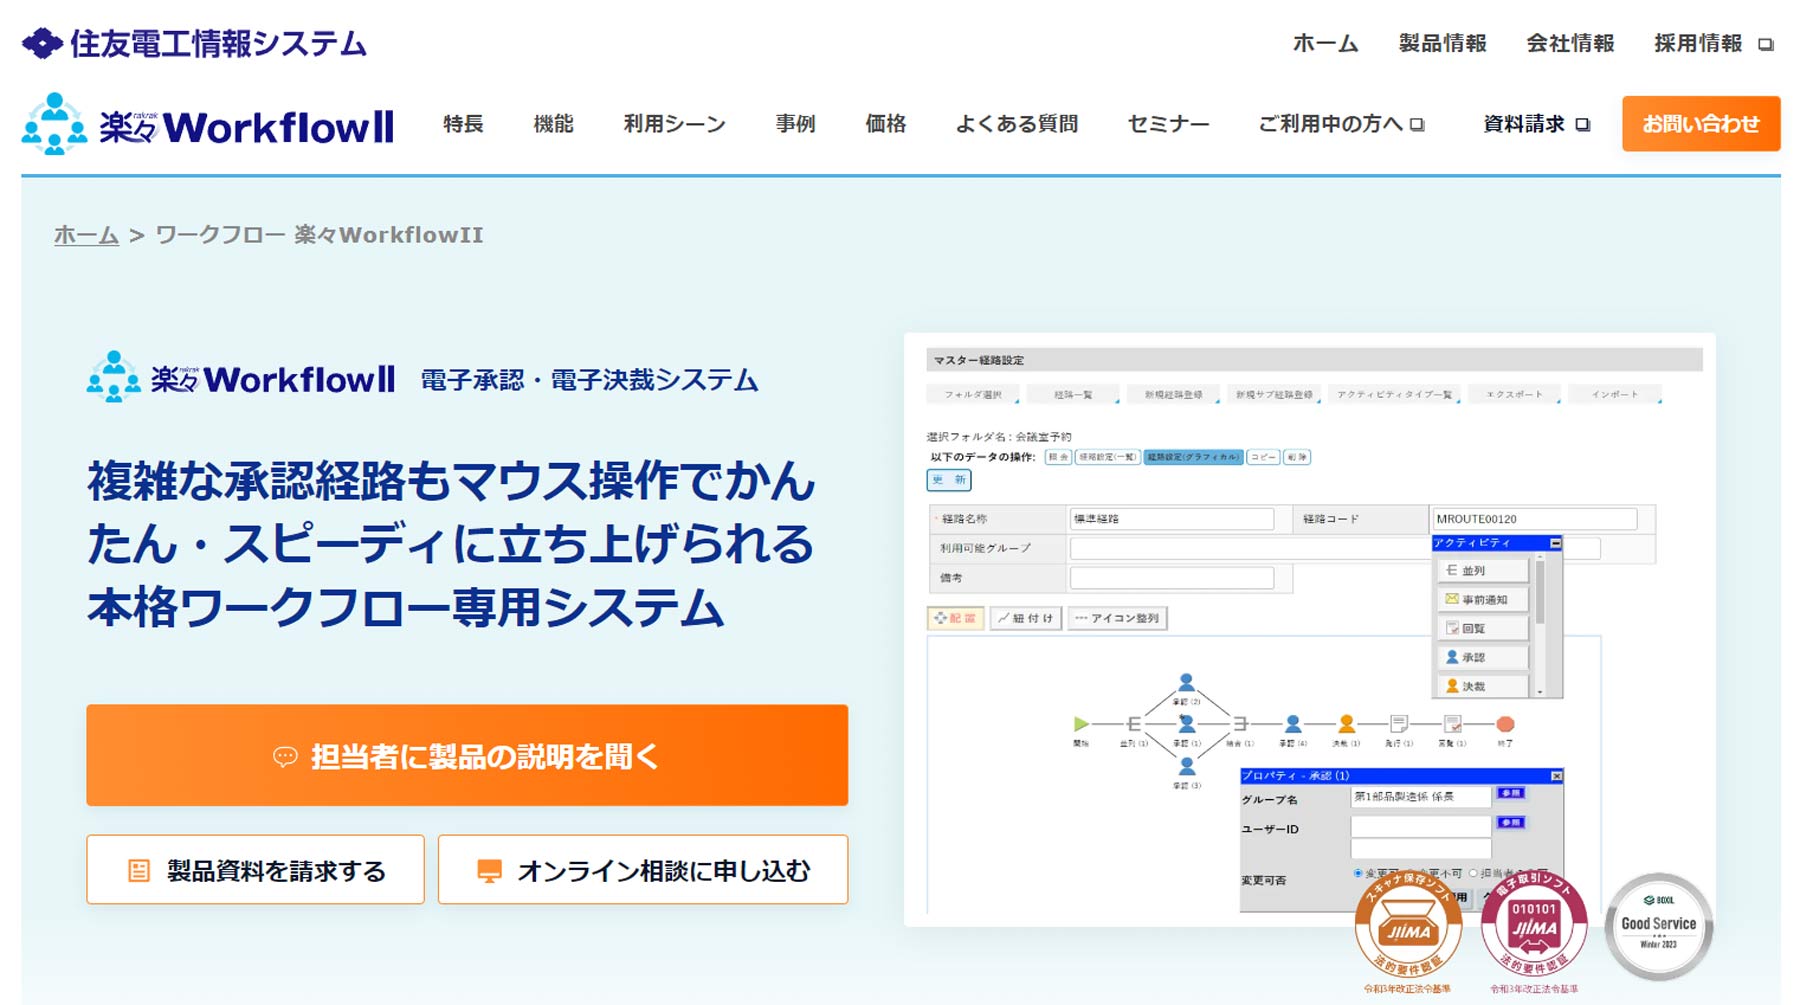Open 採用情報 page
1800x1005 pixels.
point(1698,43)
